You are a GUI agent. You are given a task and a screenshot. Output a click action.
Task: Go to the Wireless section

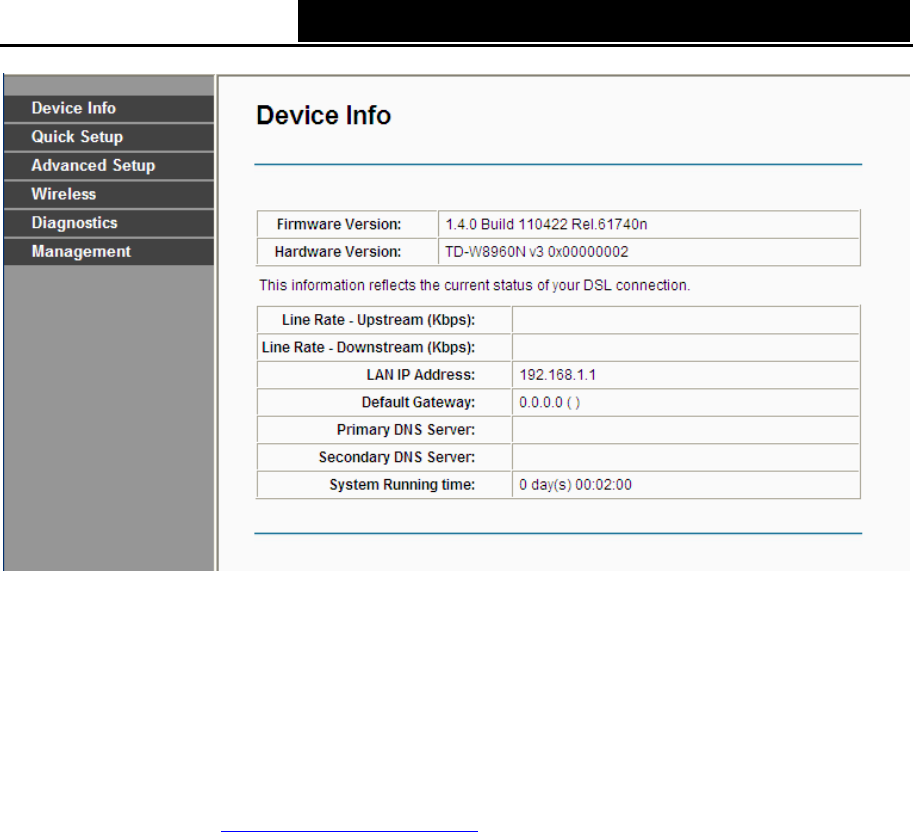pos(109,194)
